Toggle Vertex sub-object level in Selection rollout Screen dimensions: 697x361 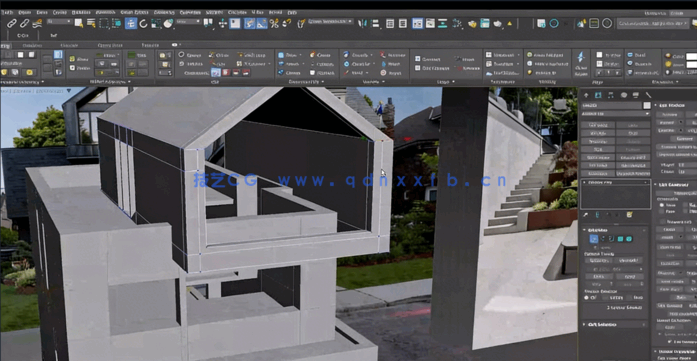(594, 239)
